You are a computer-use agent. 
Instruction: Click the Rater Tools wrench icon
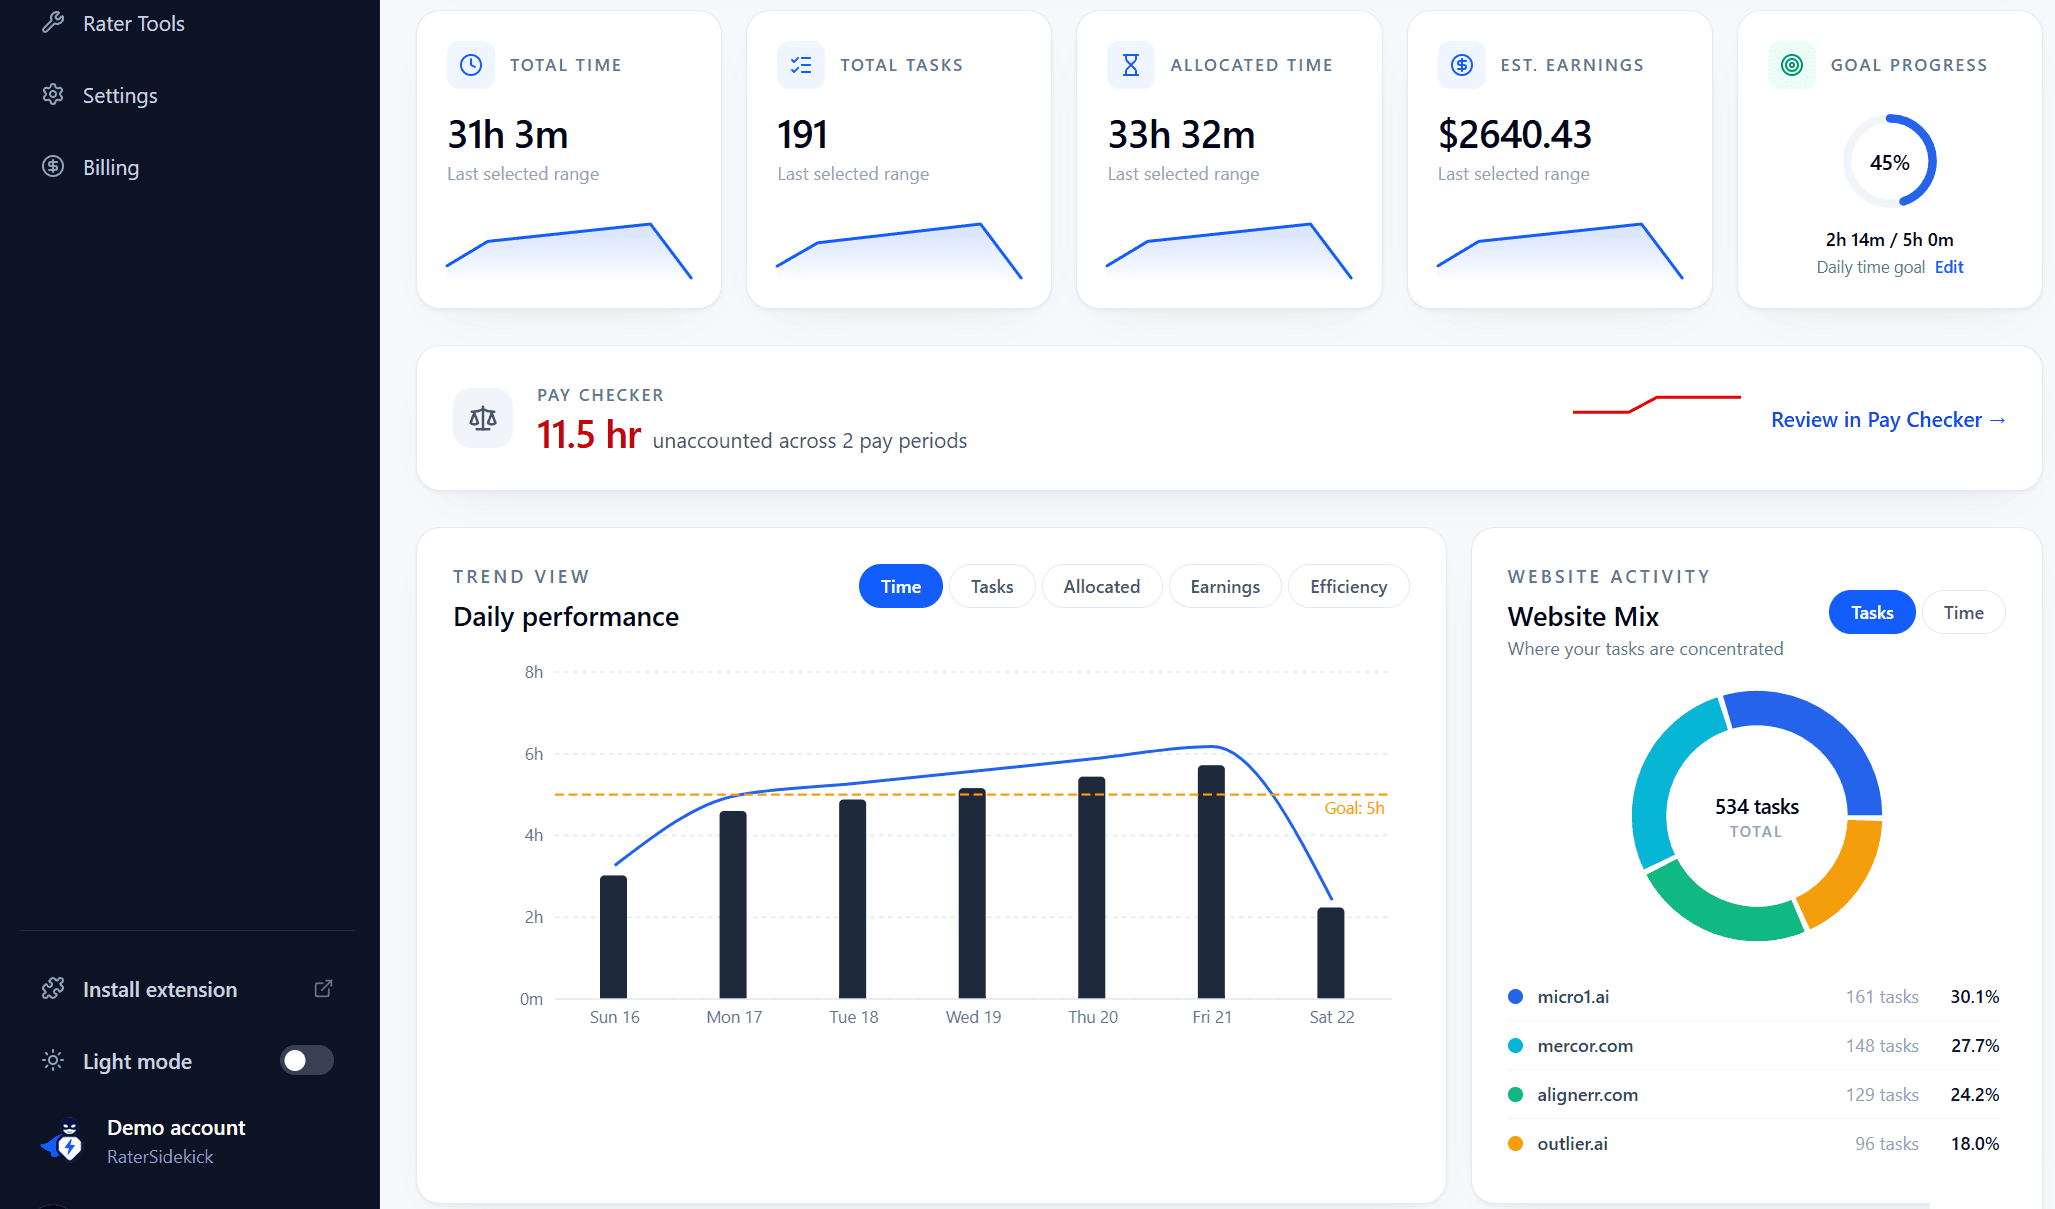53,22
